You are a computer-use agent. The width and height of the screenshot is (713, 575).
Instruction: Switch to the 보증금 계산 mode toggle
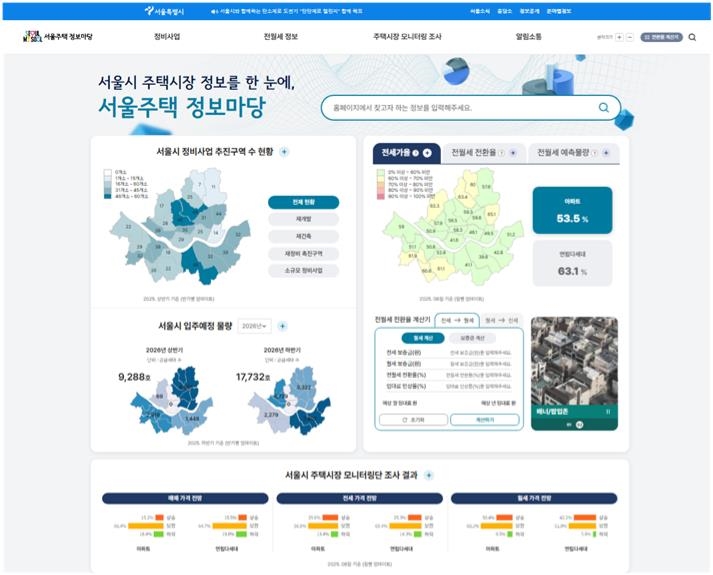tap(472, 338)
